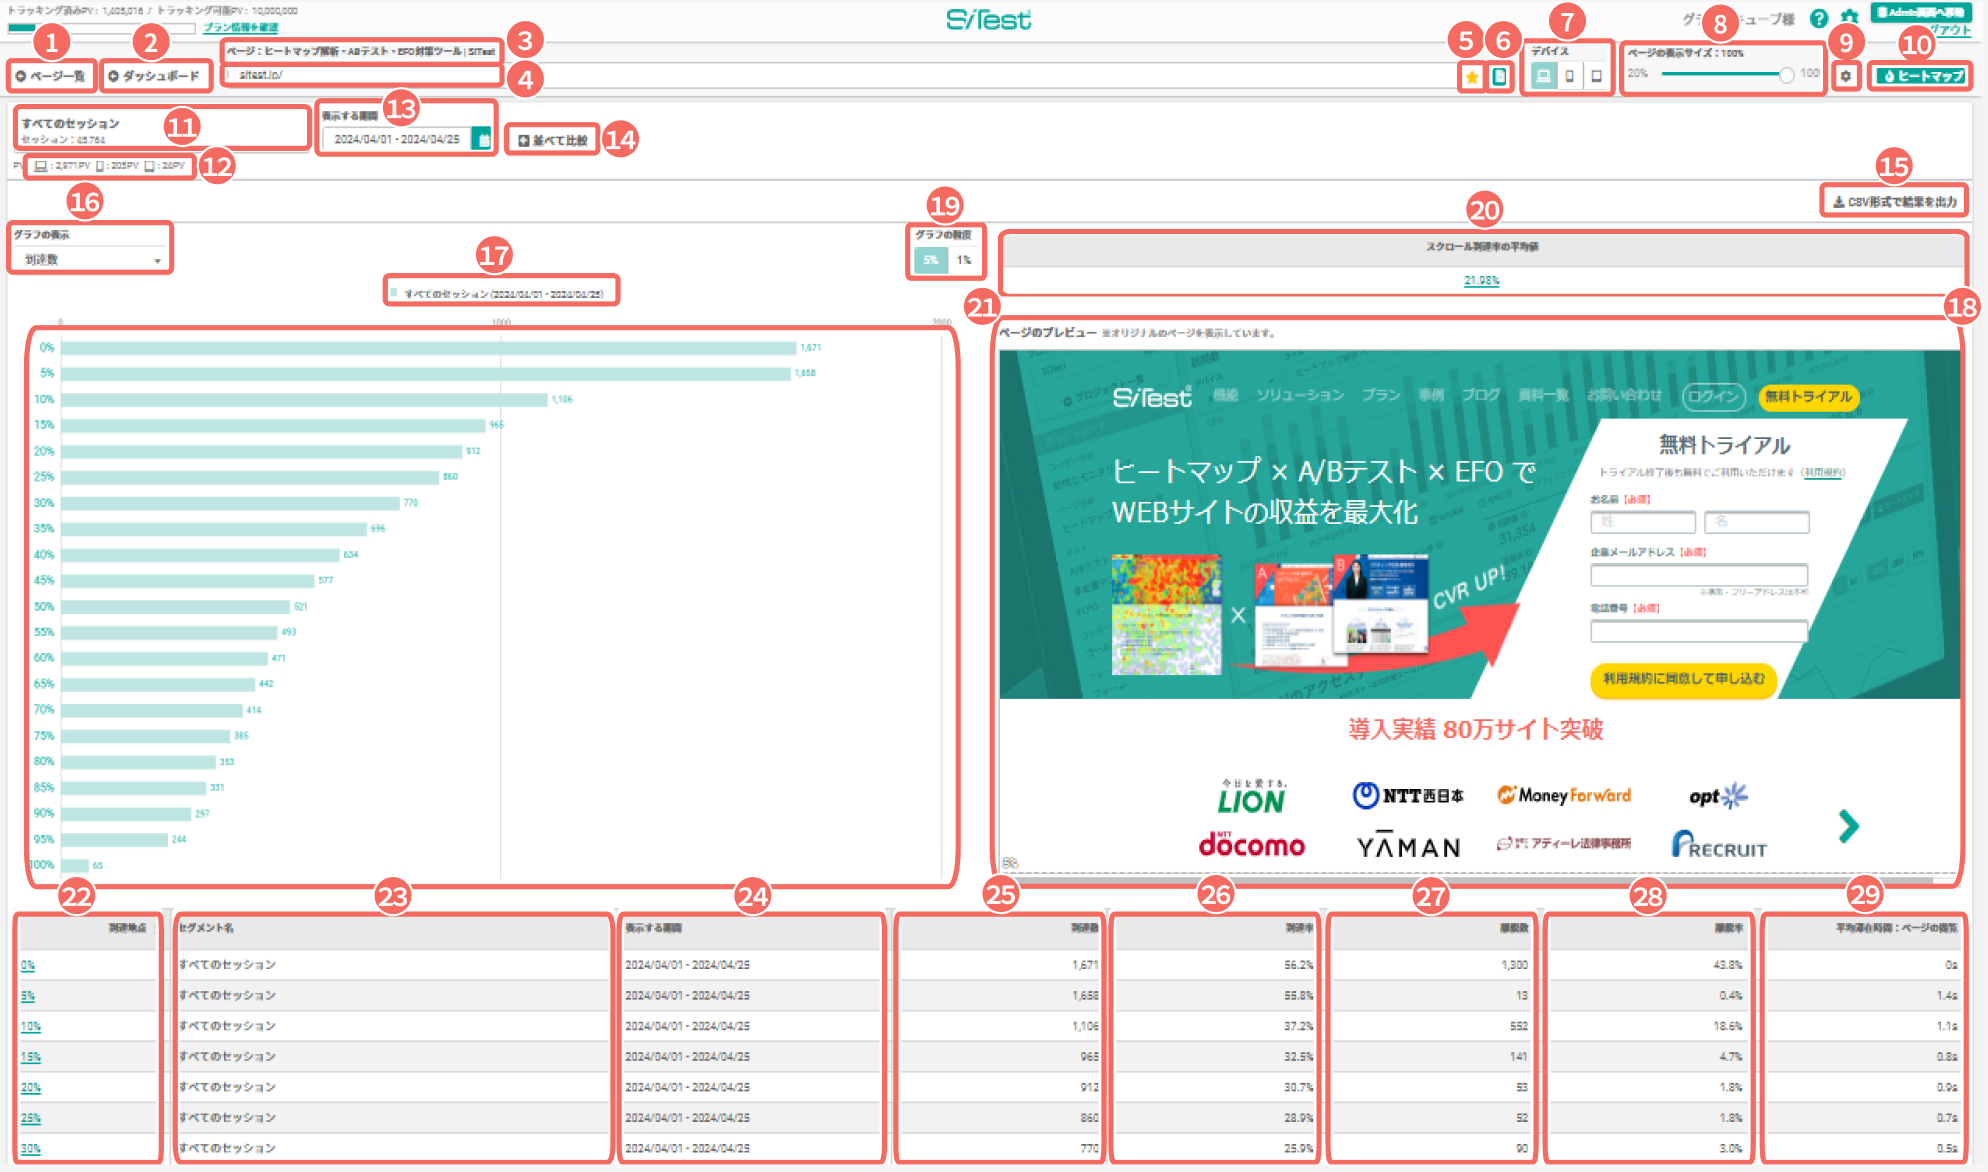This screenshot has height=1172, width=1988.
Task: Select the desktop device view
Action: (1543, 76)
